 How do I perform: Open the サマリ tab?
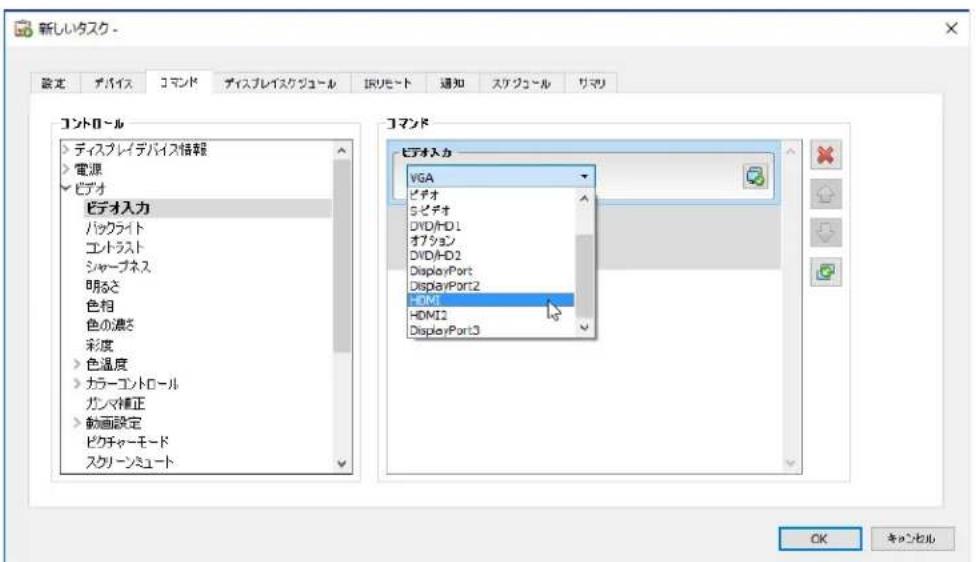coord(591,83)
